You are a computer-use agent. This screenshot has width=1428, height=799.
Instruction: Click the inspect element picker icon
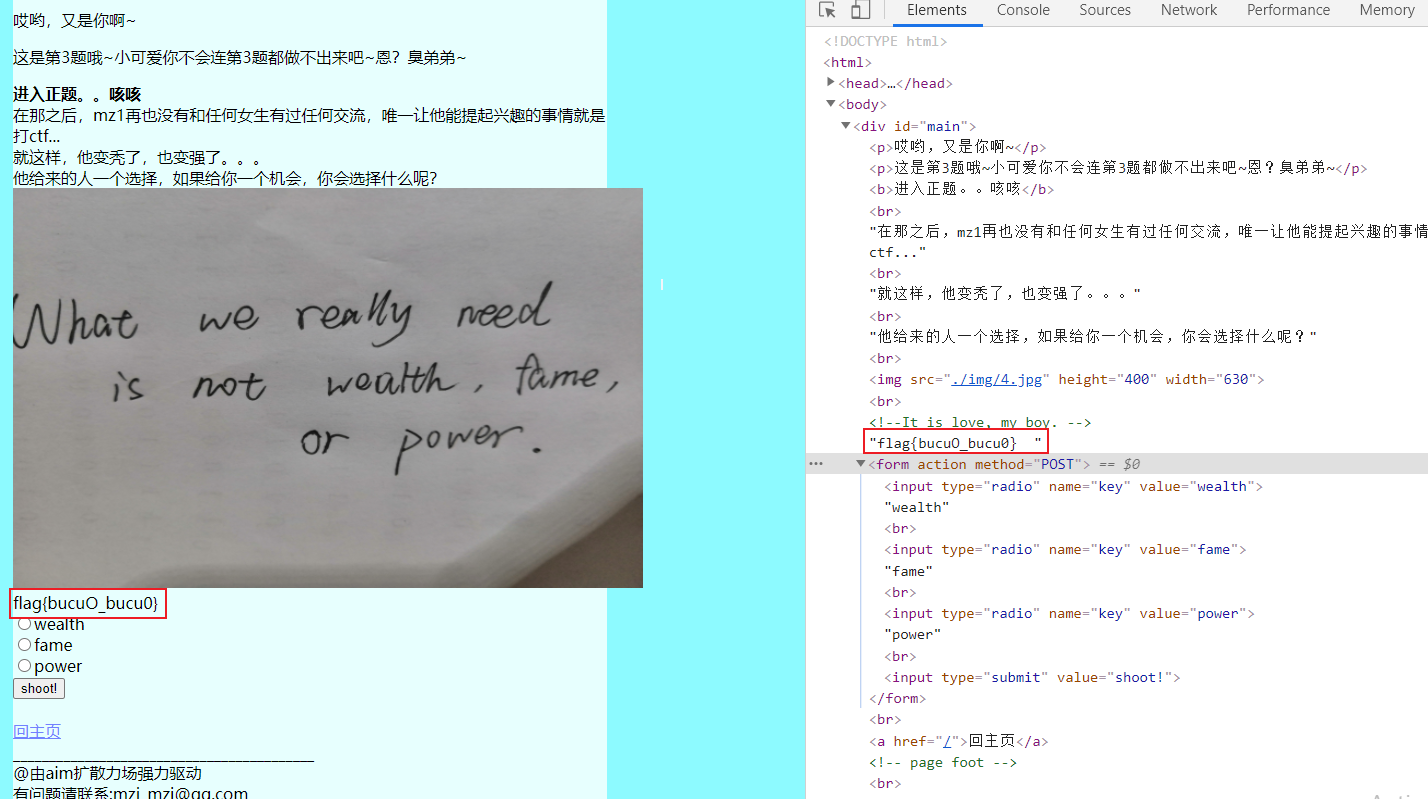pyautogui.click(x=827, y=10)
